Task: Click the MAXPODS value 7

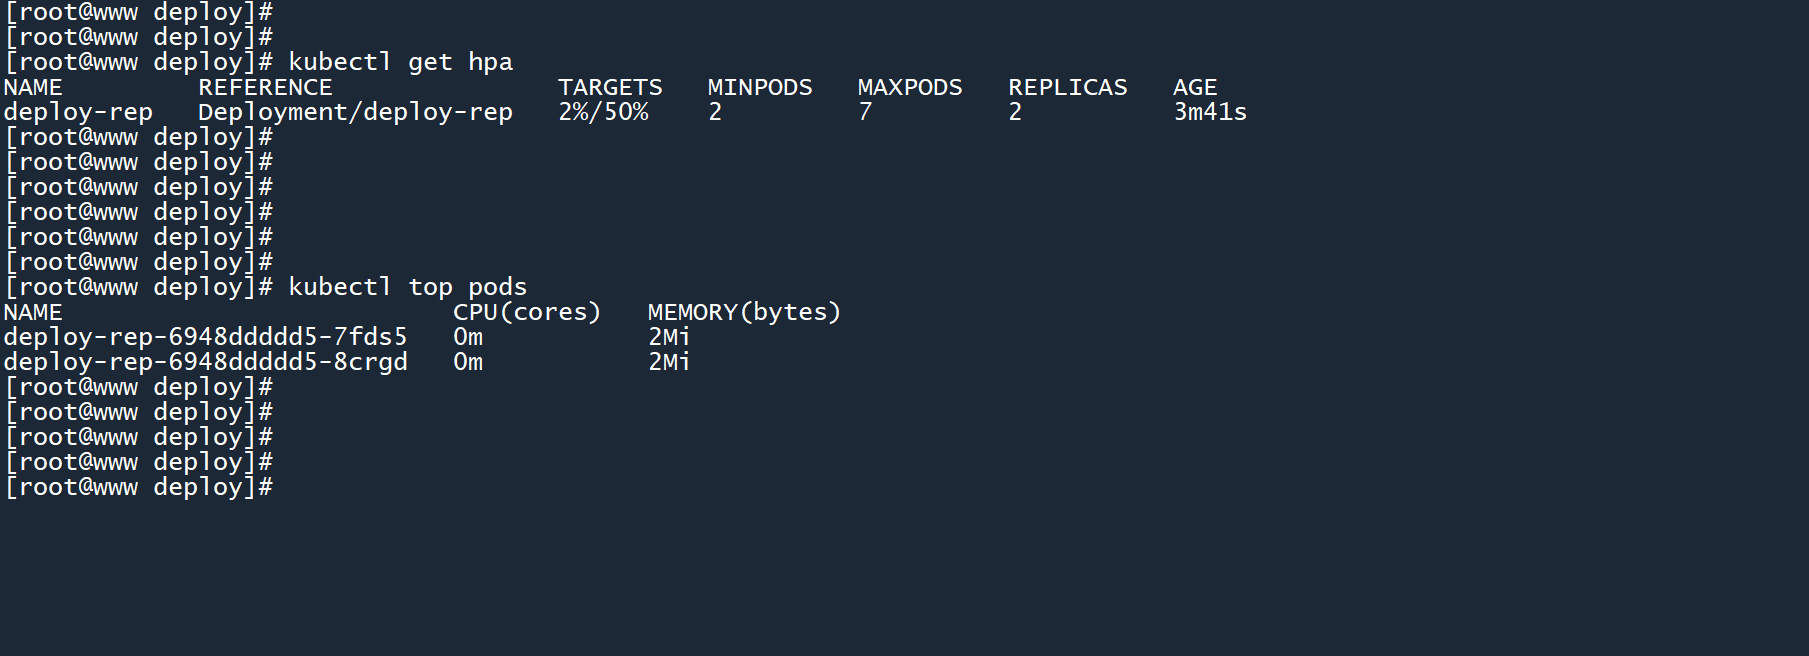Action: 865,112
